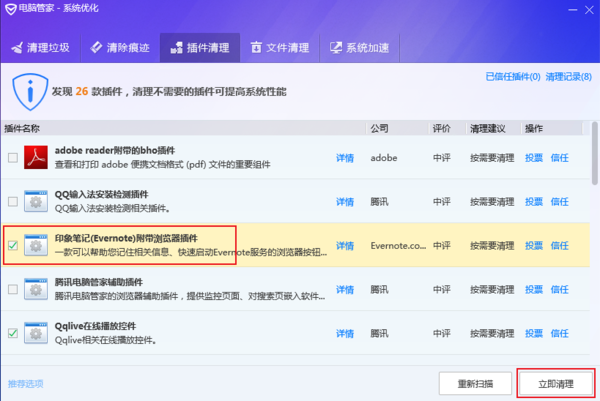Switch to the 清理垃圾 tab
This screenshot has width=600, height=401.
(41, 47)
